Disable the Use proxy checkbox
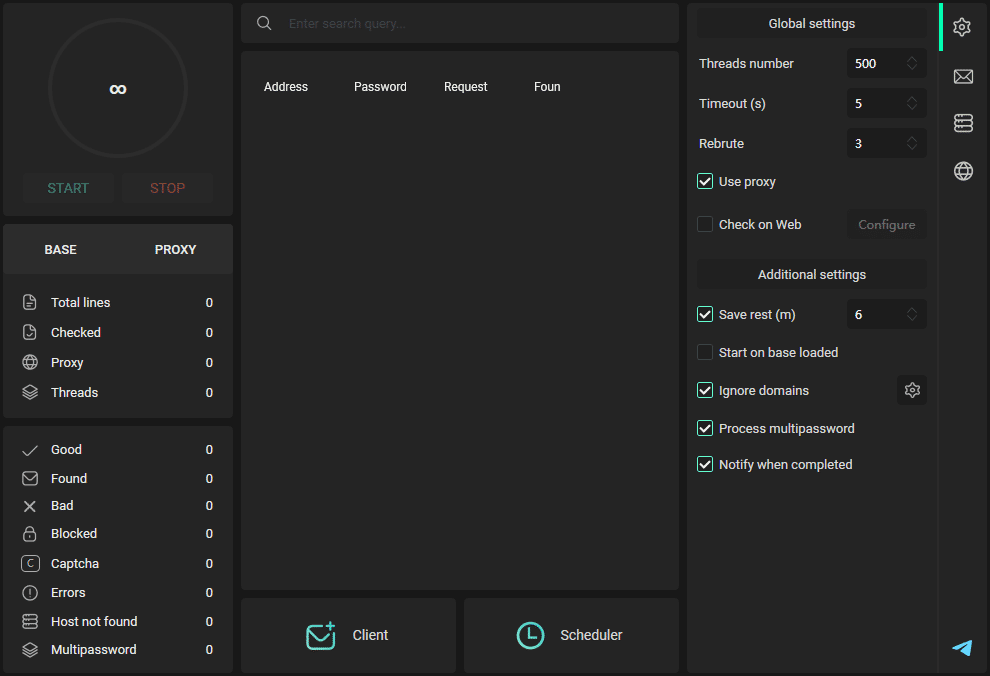990x676 pixels. pyautogui.click(x=705, y=182)
